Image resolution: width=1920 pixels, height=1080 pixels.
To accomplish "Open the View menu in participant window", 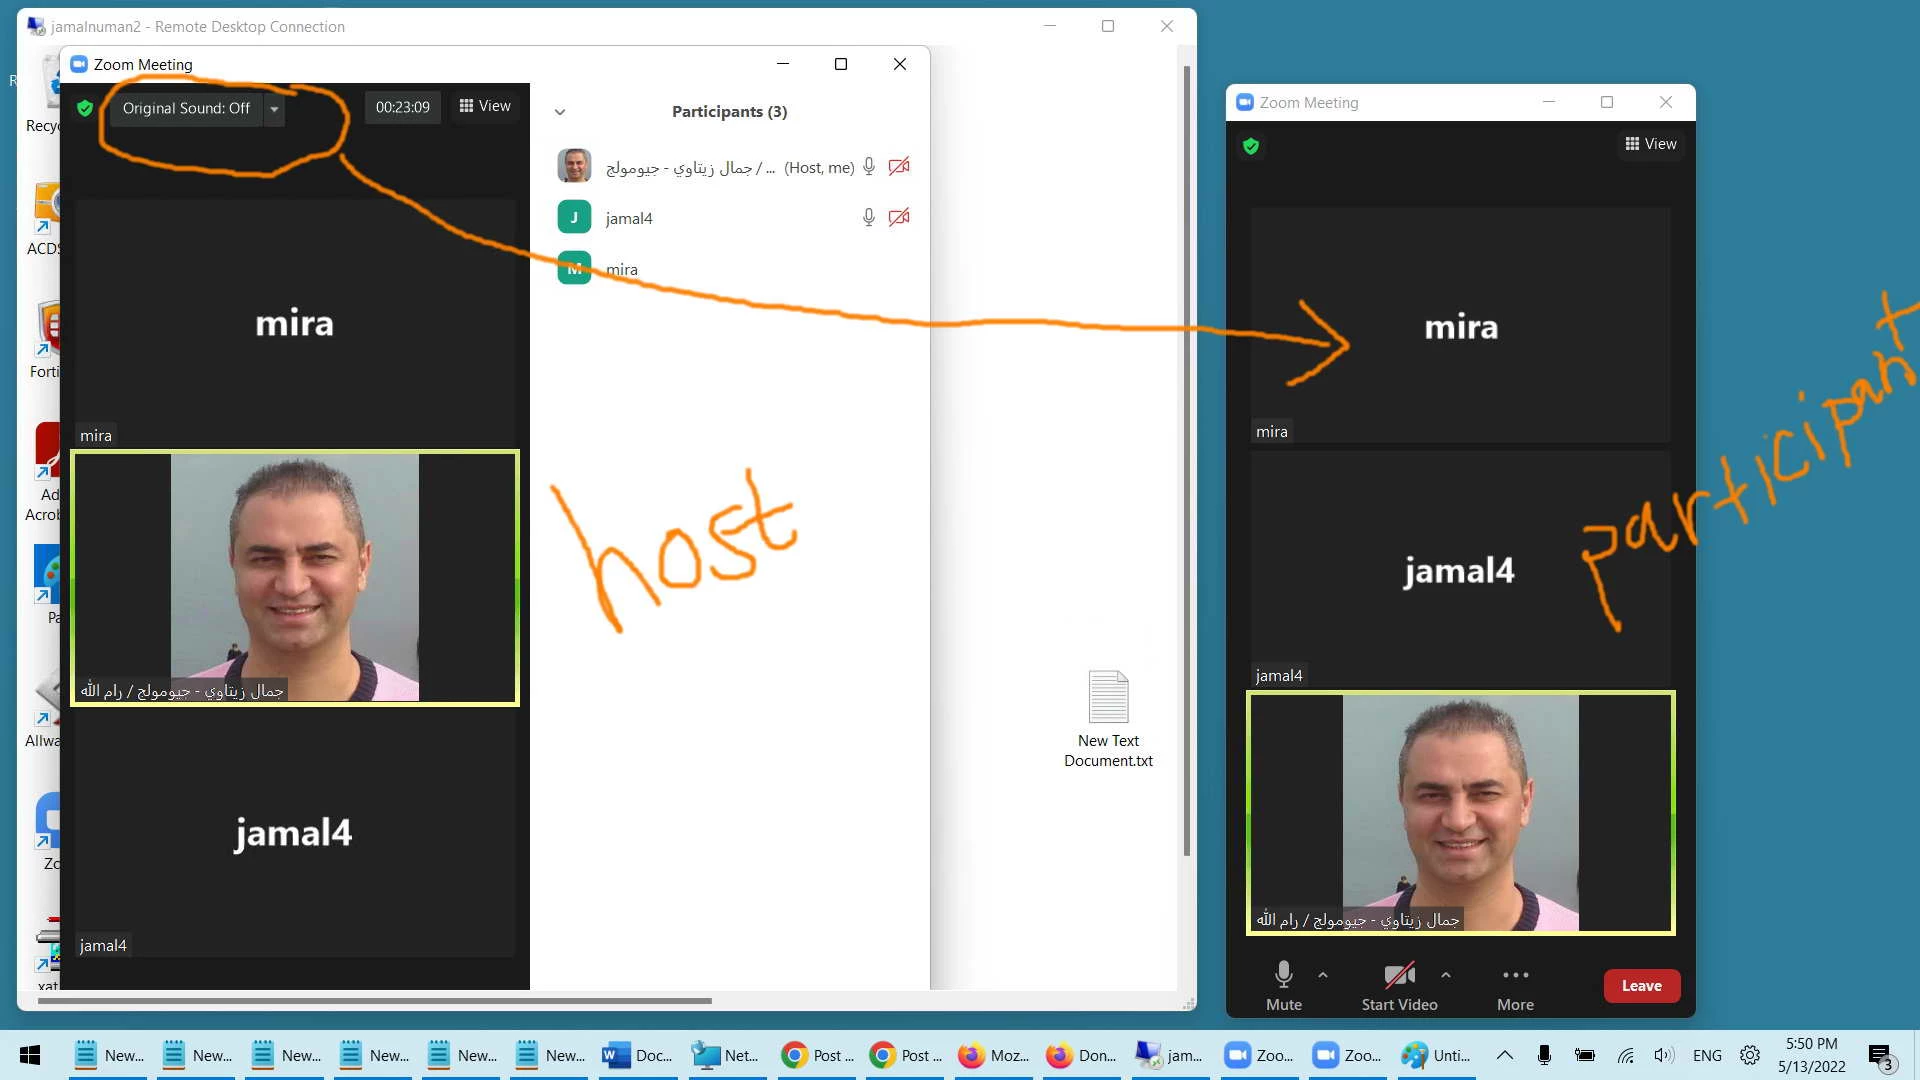I will [x=1651, y=144].
